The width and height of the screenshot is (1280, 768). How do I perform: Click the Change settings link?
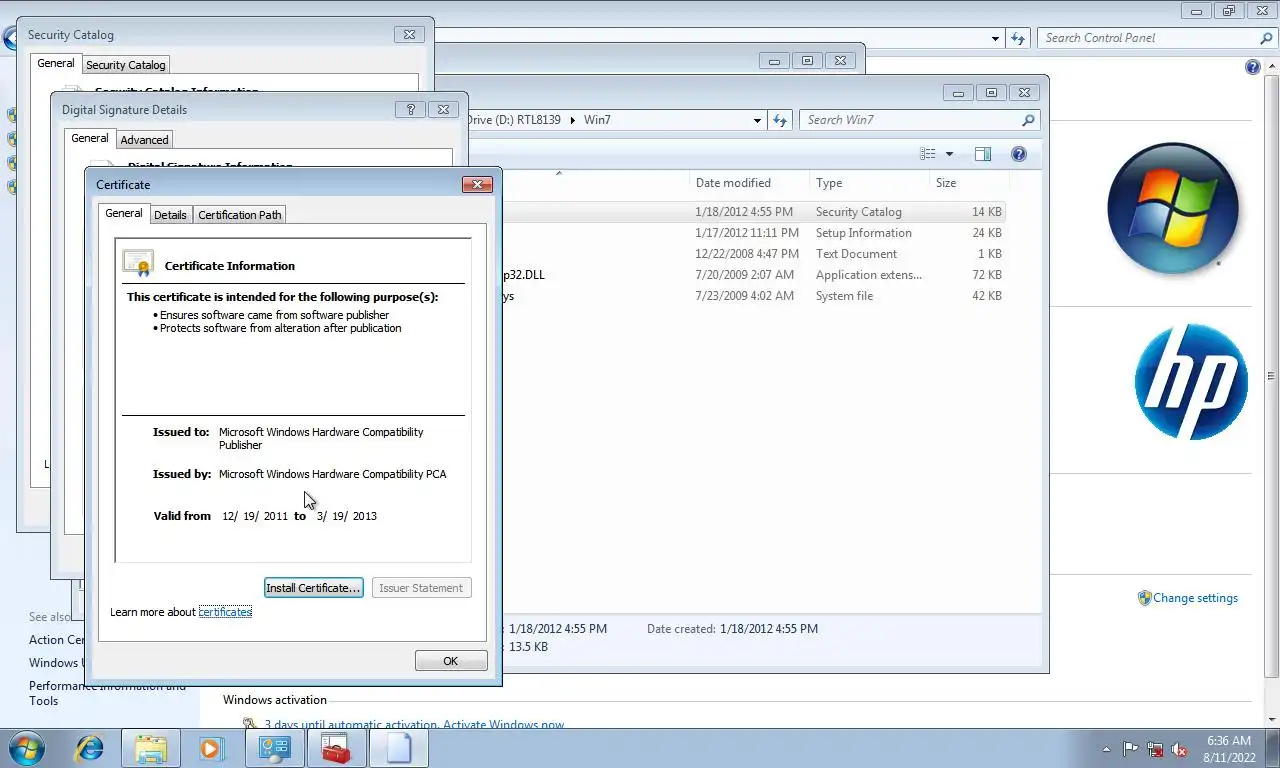1195,598
